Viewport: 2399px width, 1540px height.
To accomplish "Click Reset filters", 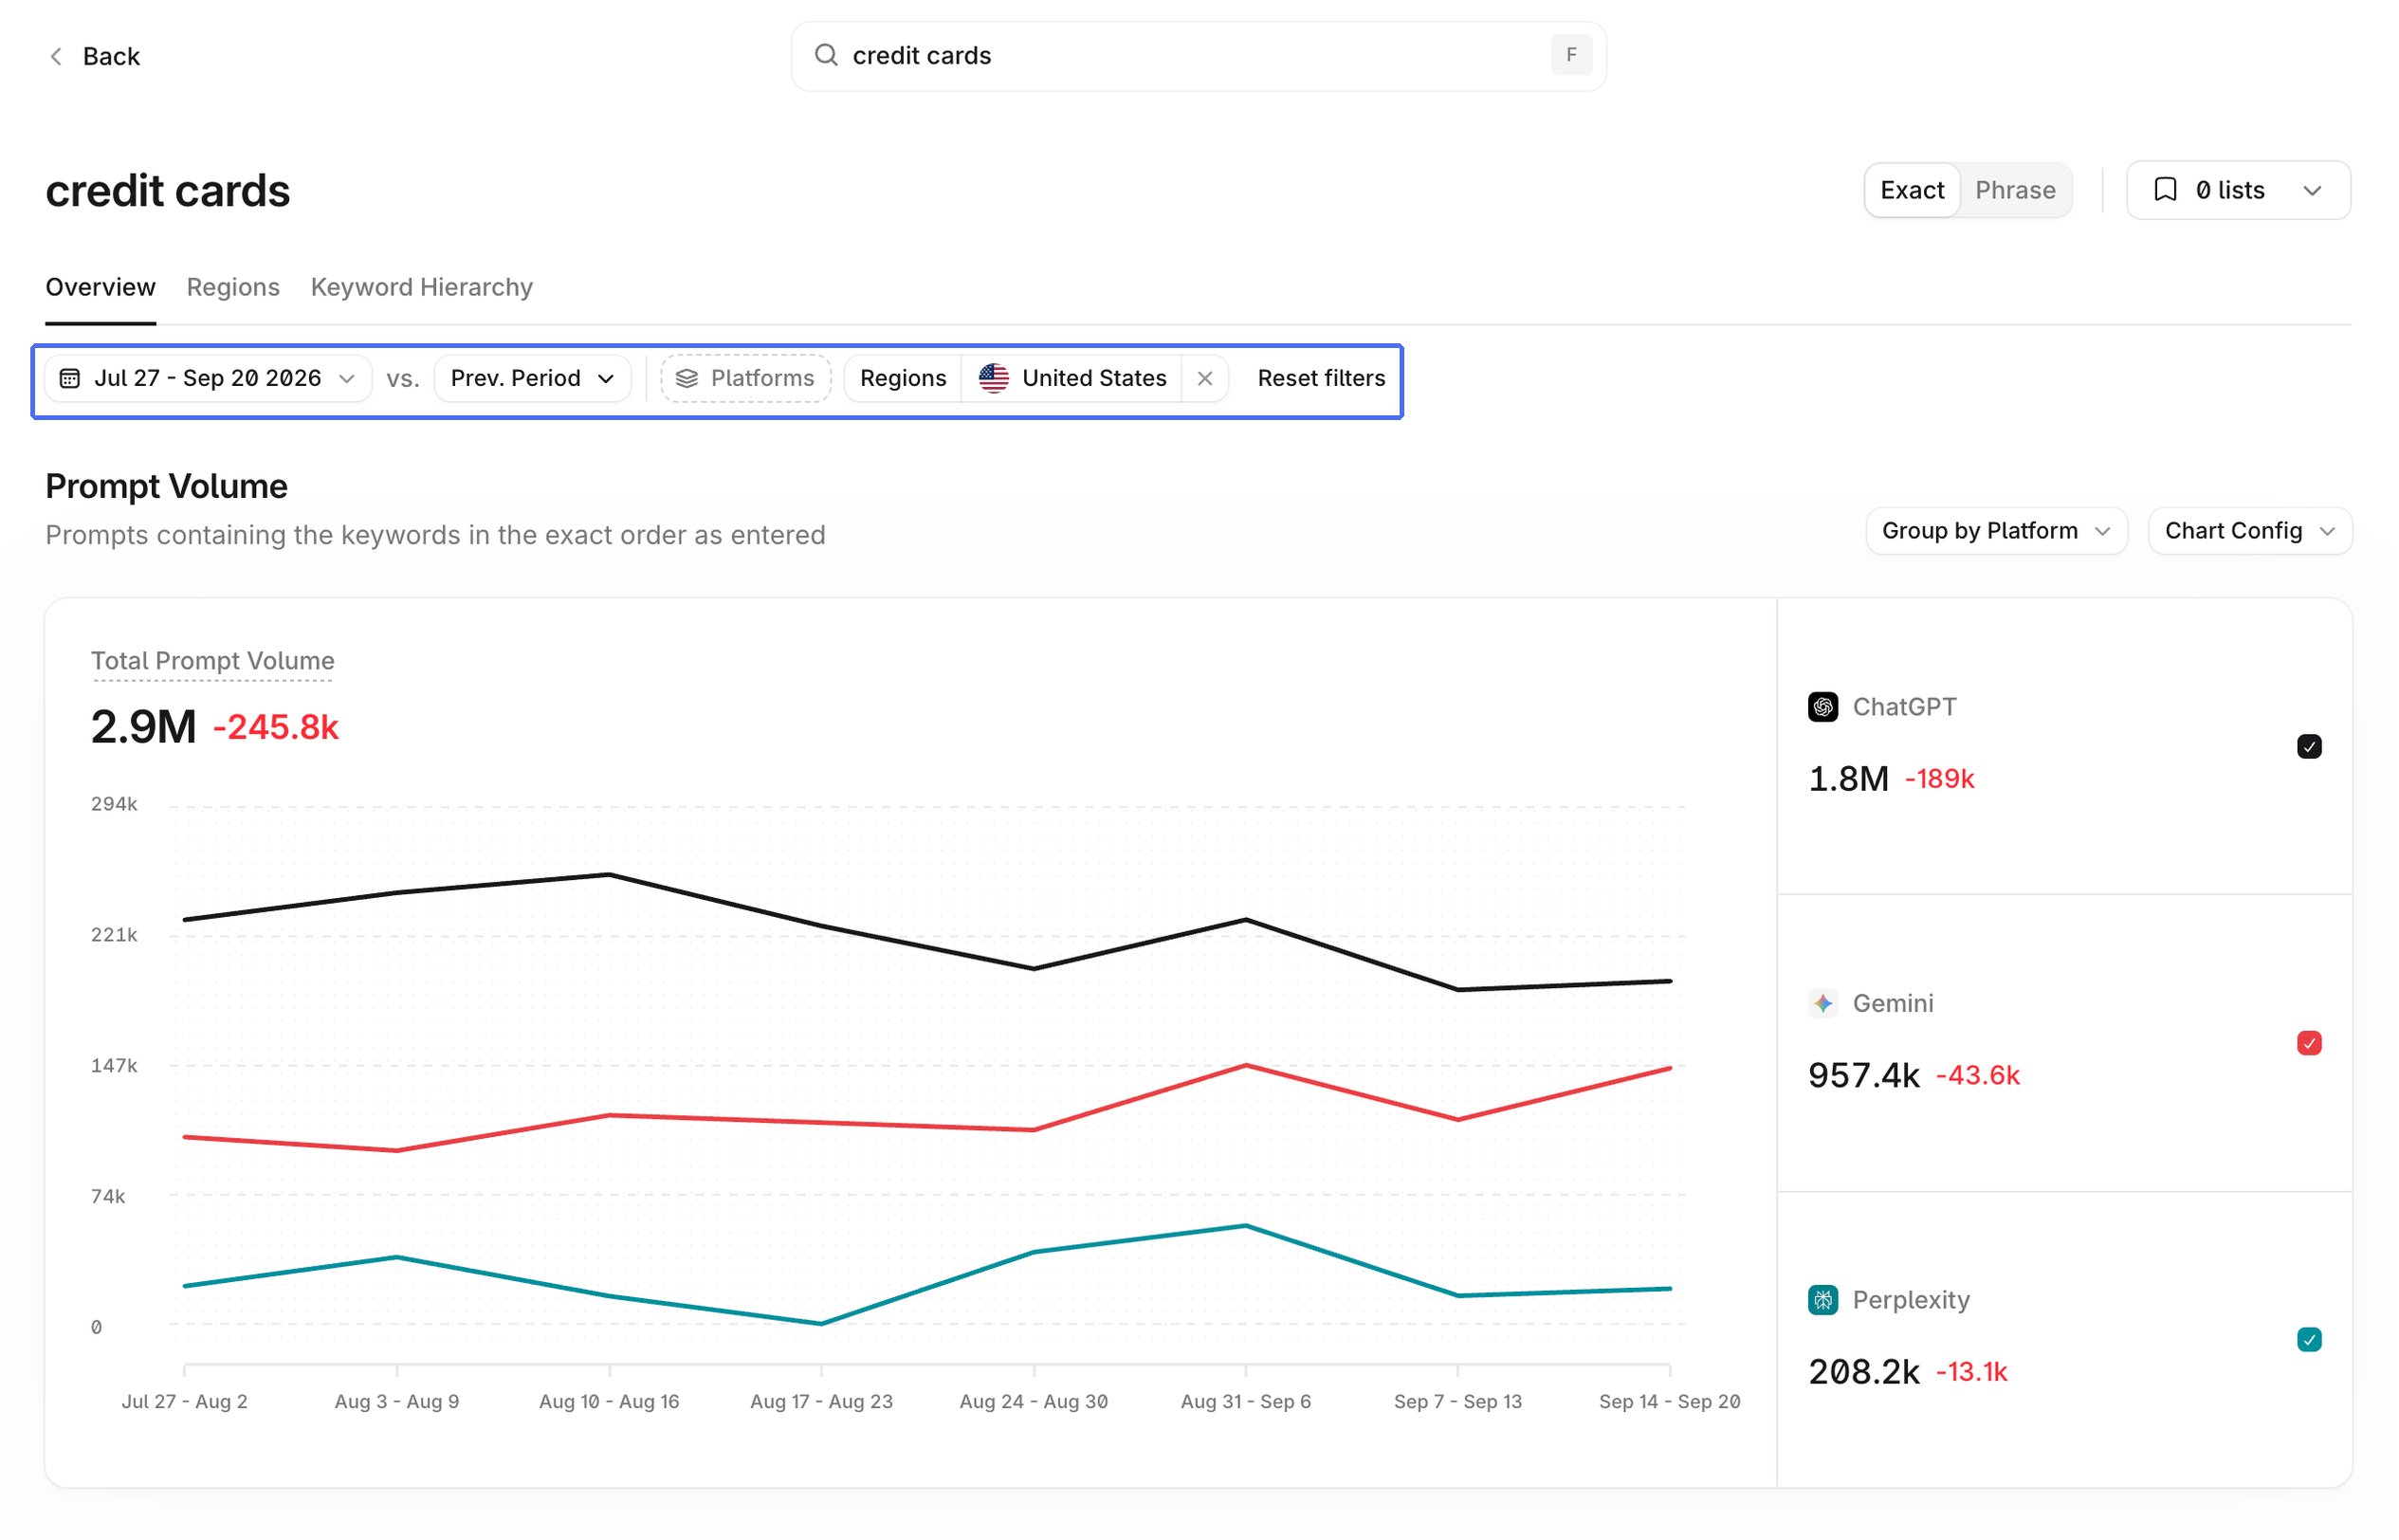I will (1321, 378).
